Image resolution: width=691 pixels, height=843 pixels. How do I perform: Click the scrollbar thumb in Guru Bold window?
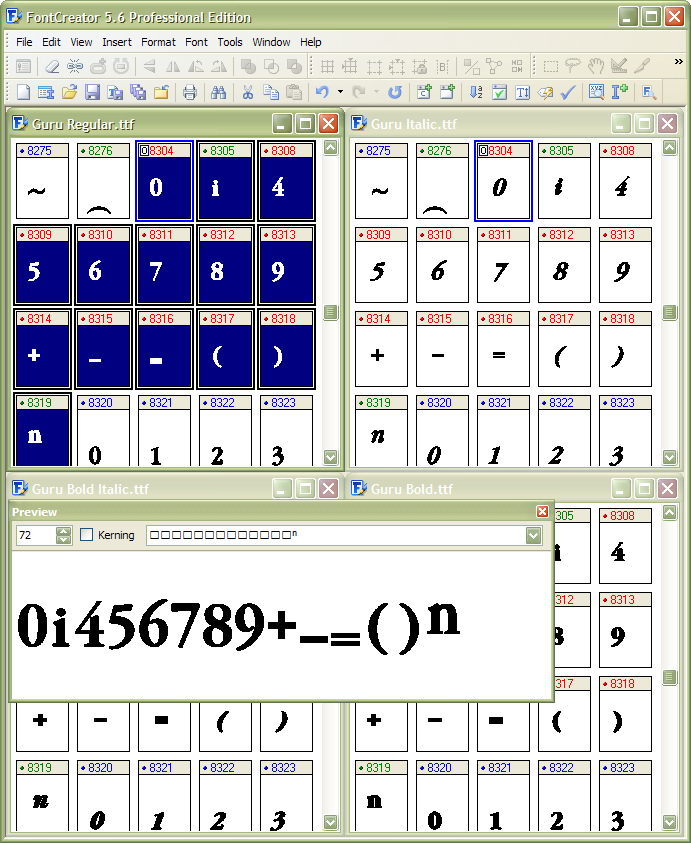[669, 677]
